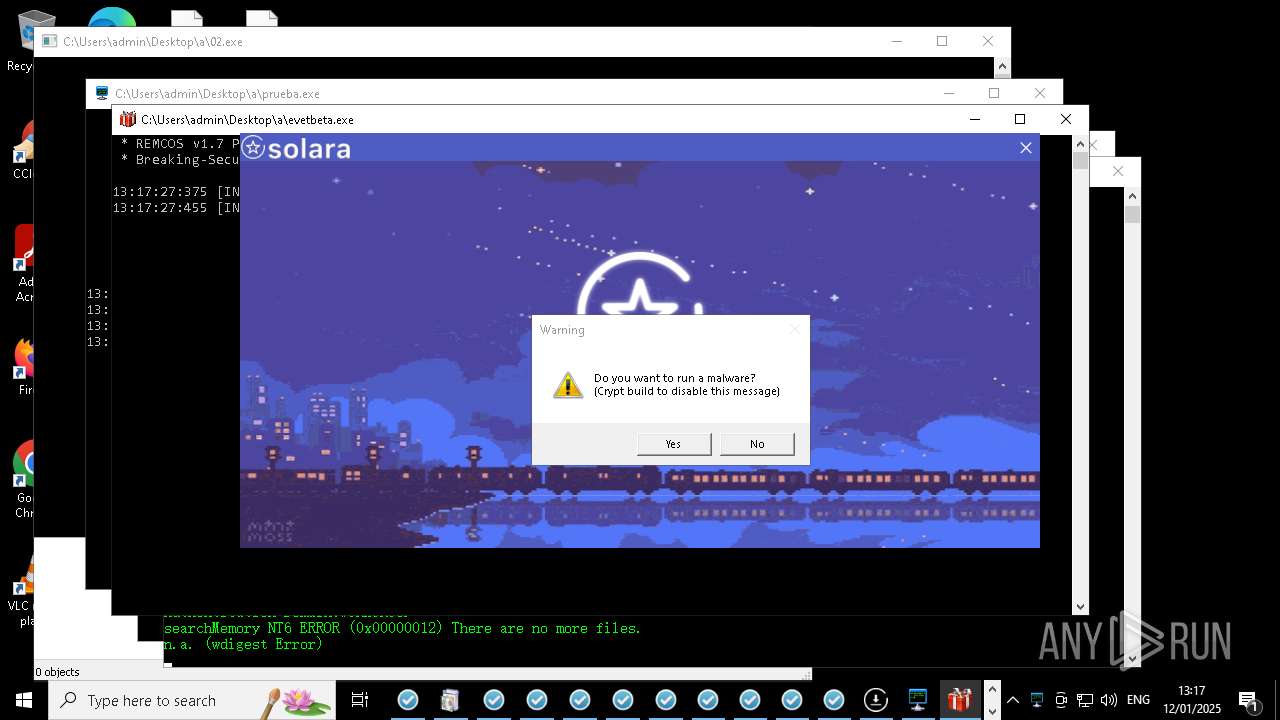This screenshot has height=720, width=1280.
Task: Maximize the prueba.exe window
Action: click(x=994, y=93)
